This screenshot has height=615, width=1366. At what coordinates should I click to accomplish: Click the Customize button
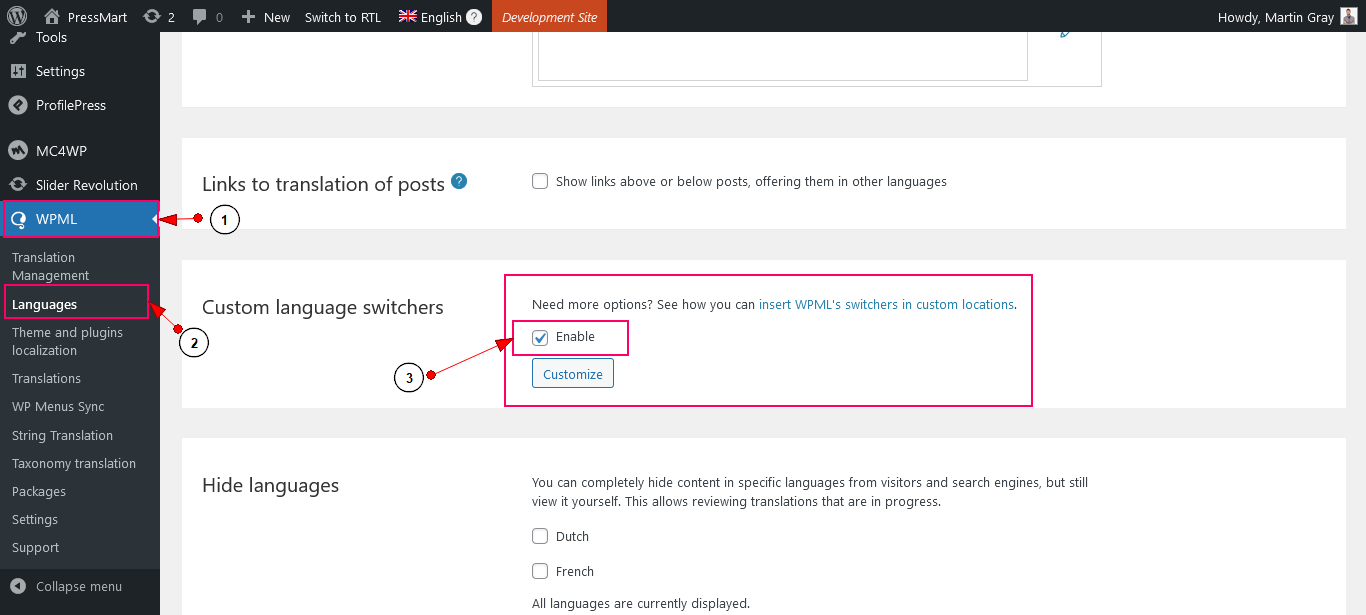click(x=573, y=374)
